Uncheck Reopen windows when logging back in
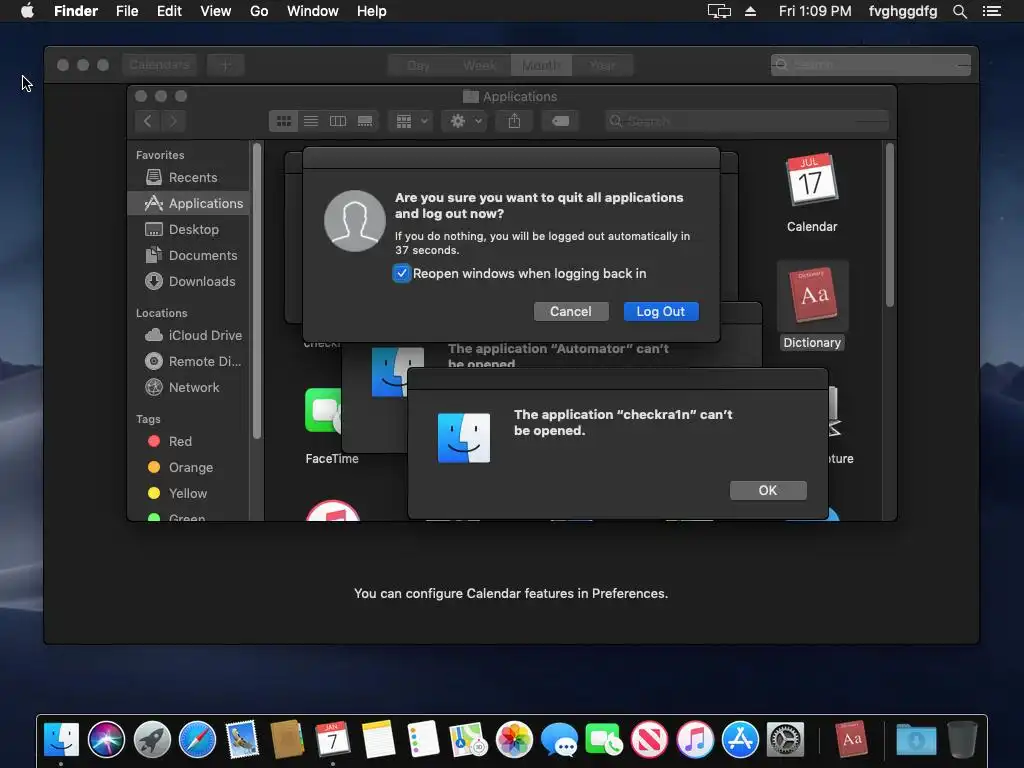Viewport: 1024px width, 768px height. pyautogui.click(x=402, y=273)
